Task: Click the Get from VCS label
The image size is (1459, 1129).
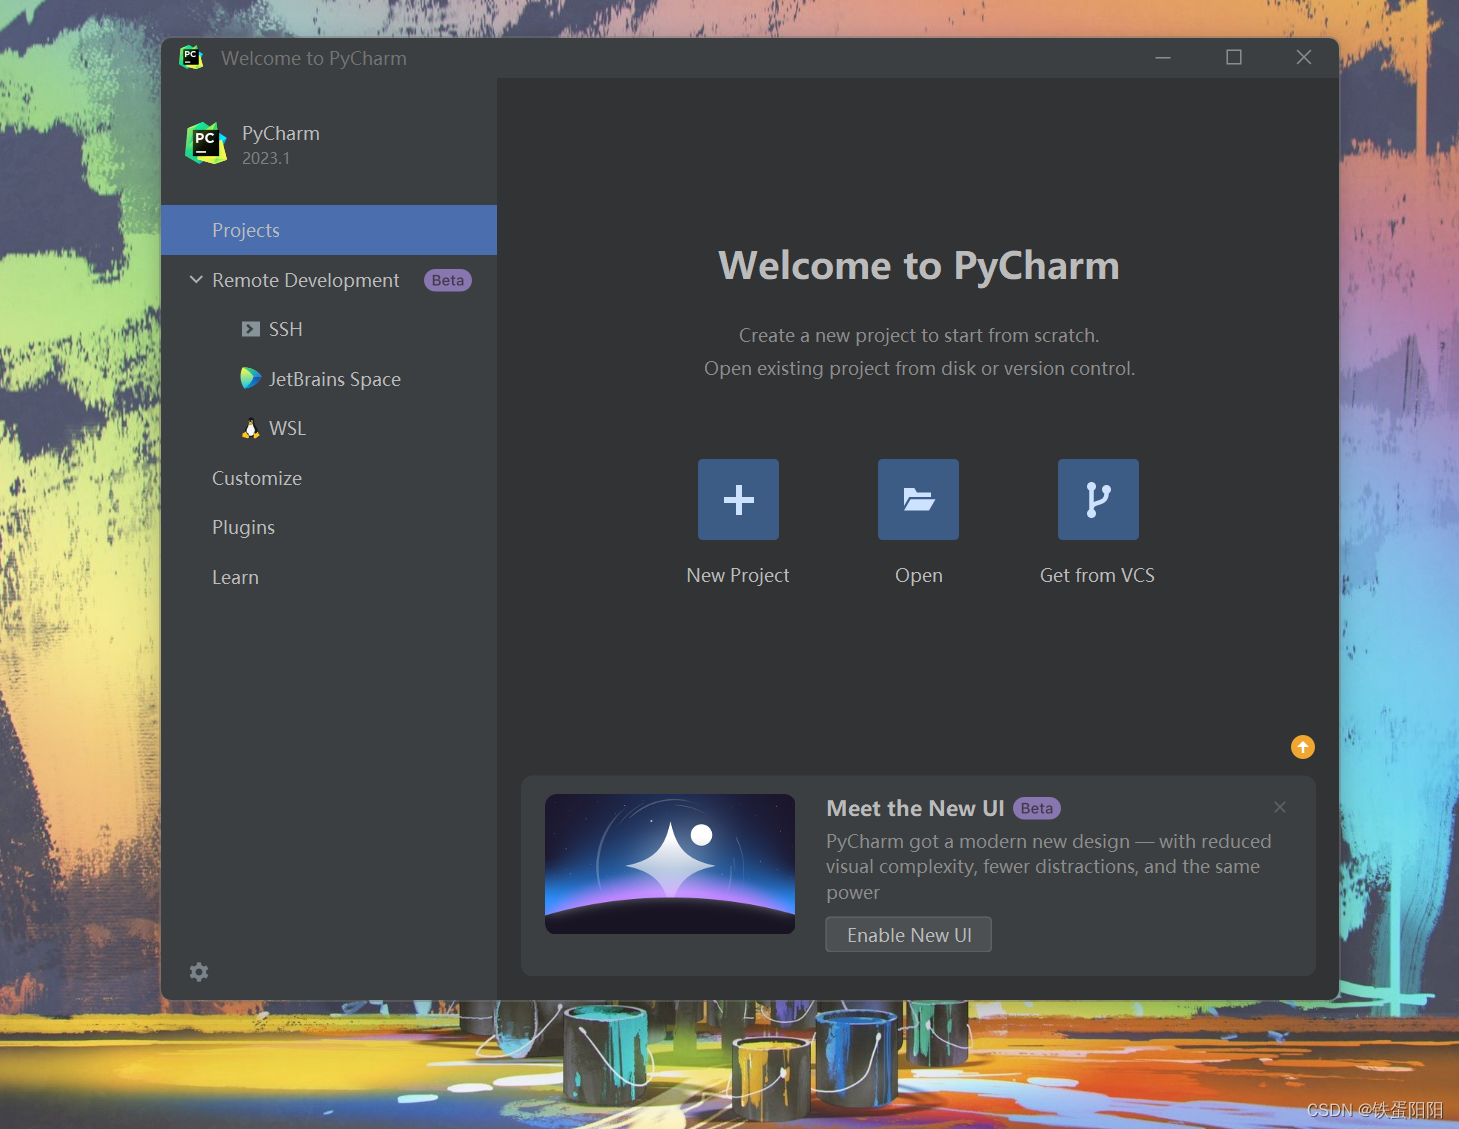Action: 1097,575
